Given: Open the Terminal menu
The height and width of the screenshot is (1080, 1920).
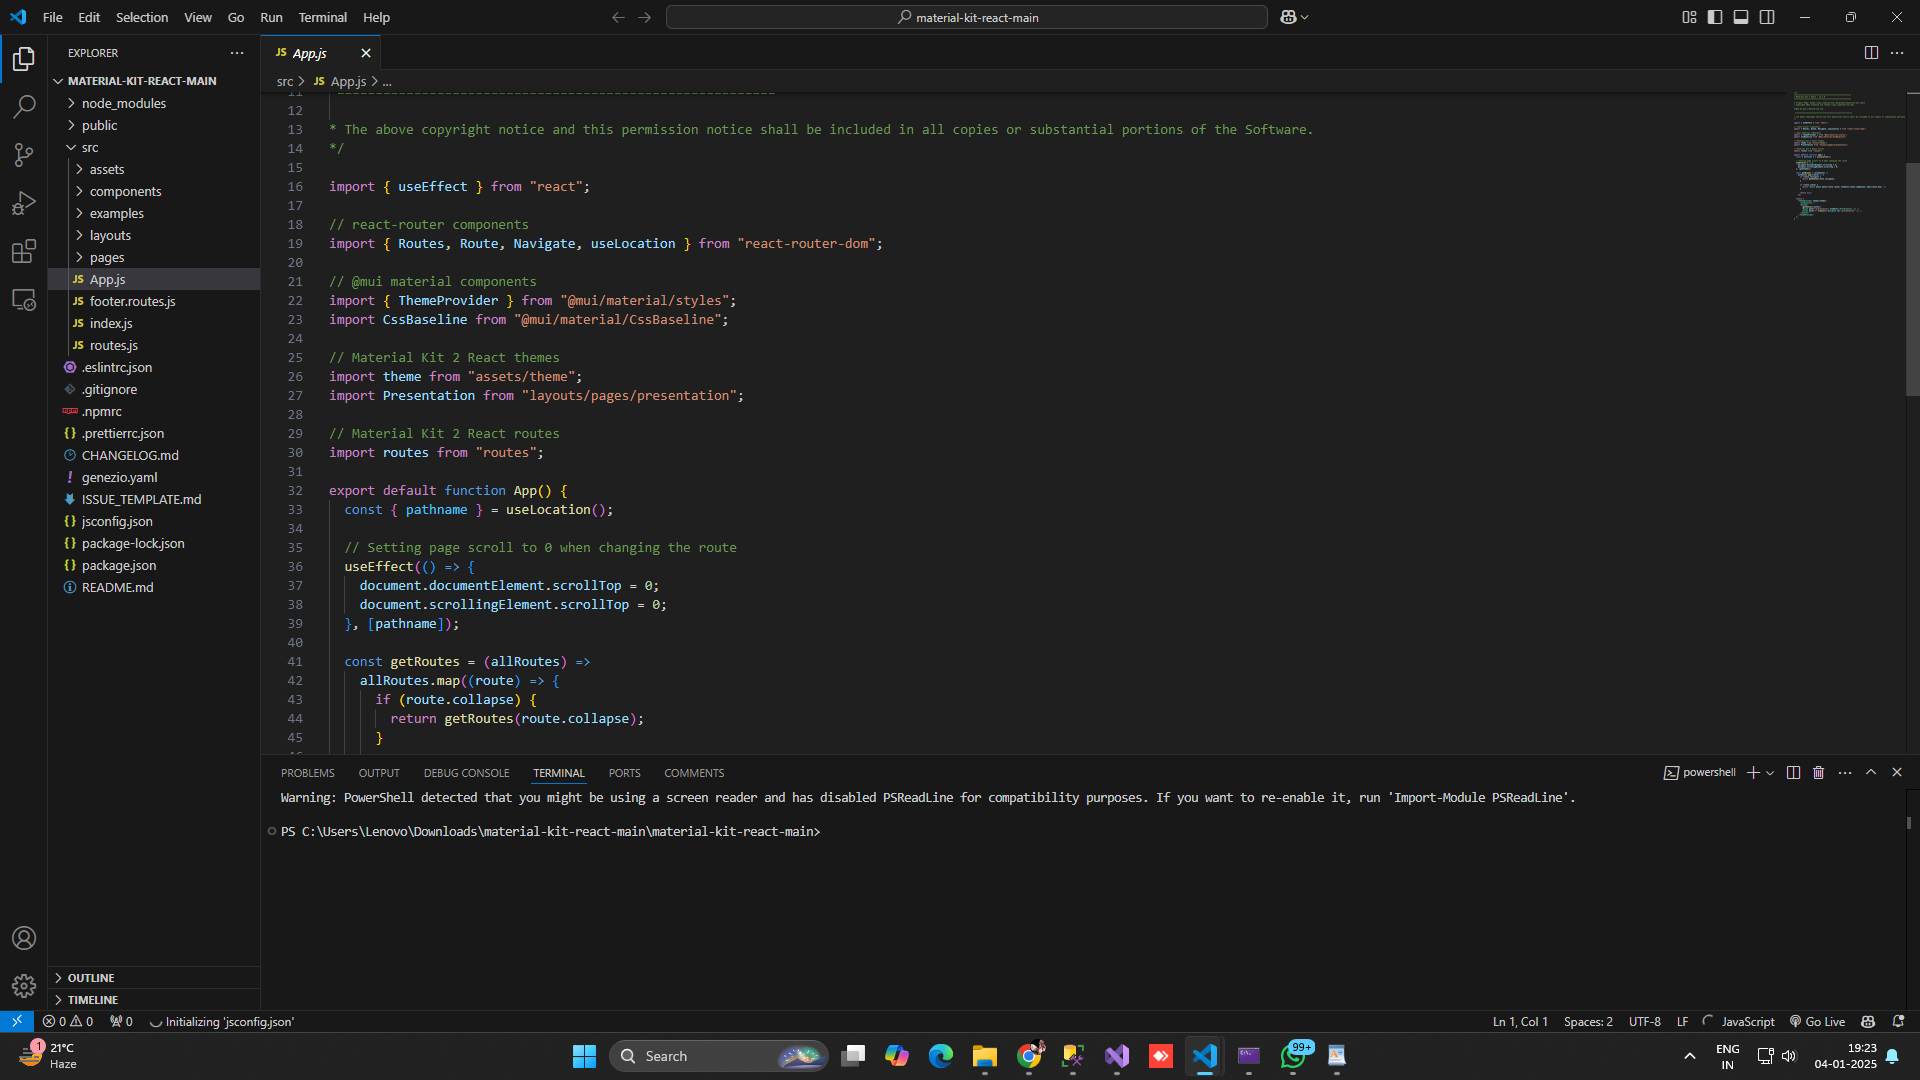Looking at the screenshot, I should 322,17.
